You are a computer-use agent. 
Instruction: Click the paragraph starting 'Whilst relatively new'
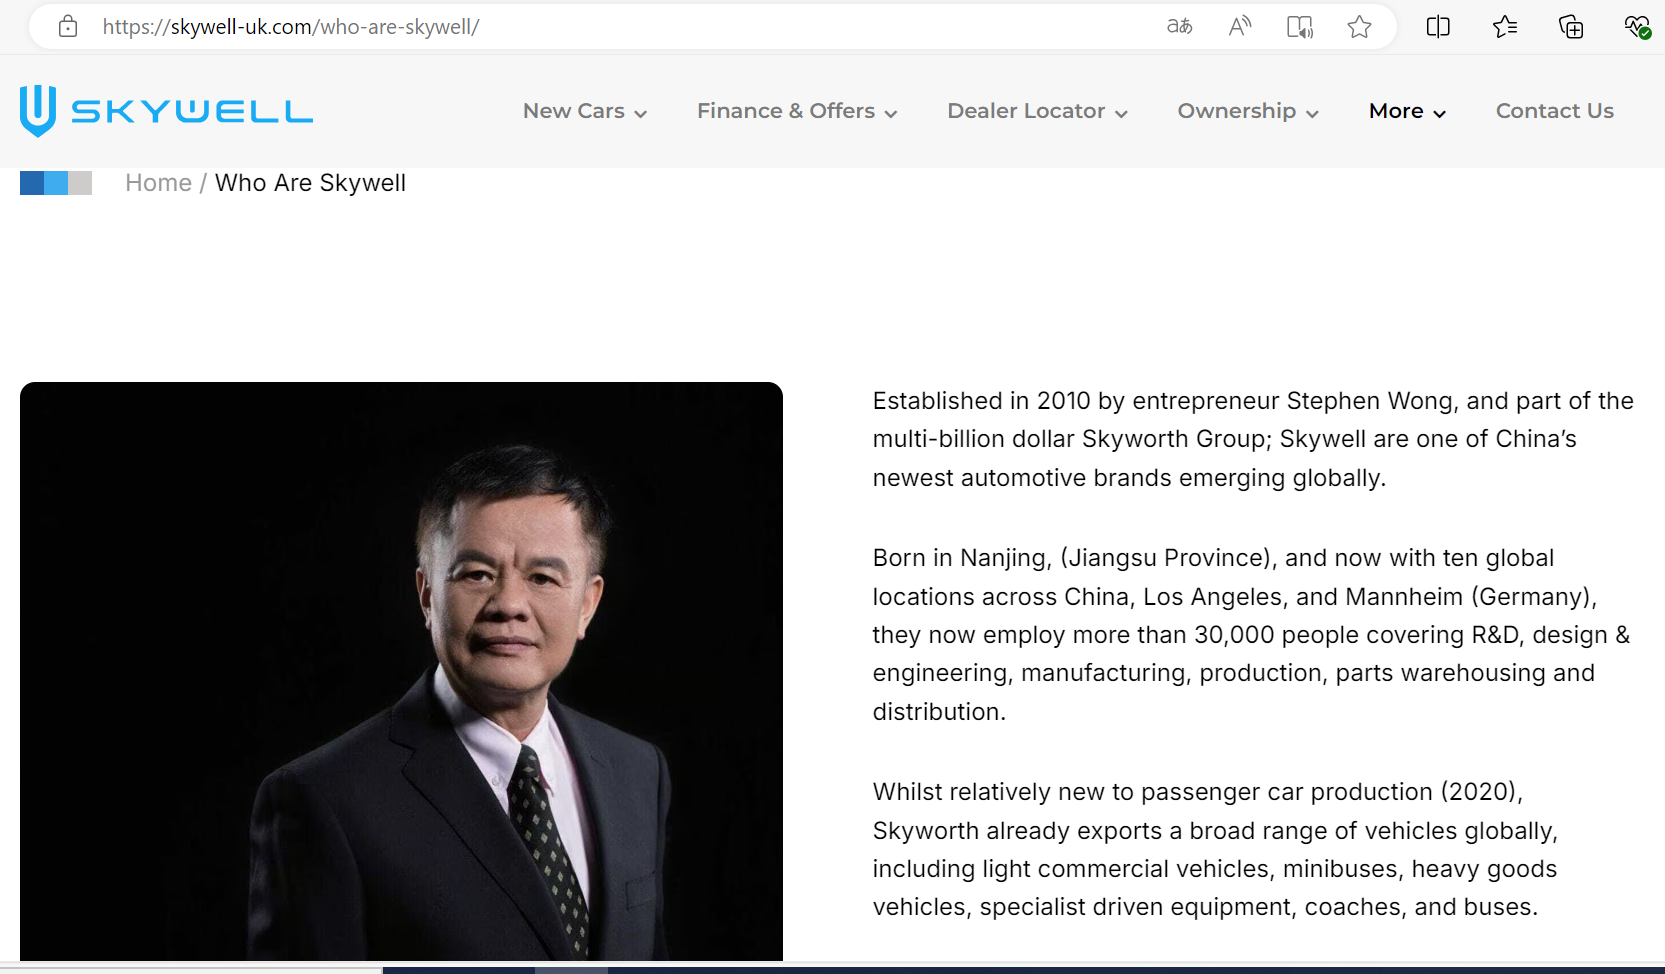pyautogui.click(x=1215, y=849)
